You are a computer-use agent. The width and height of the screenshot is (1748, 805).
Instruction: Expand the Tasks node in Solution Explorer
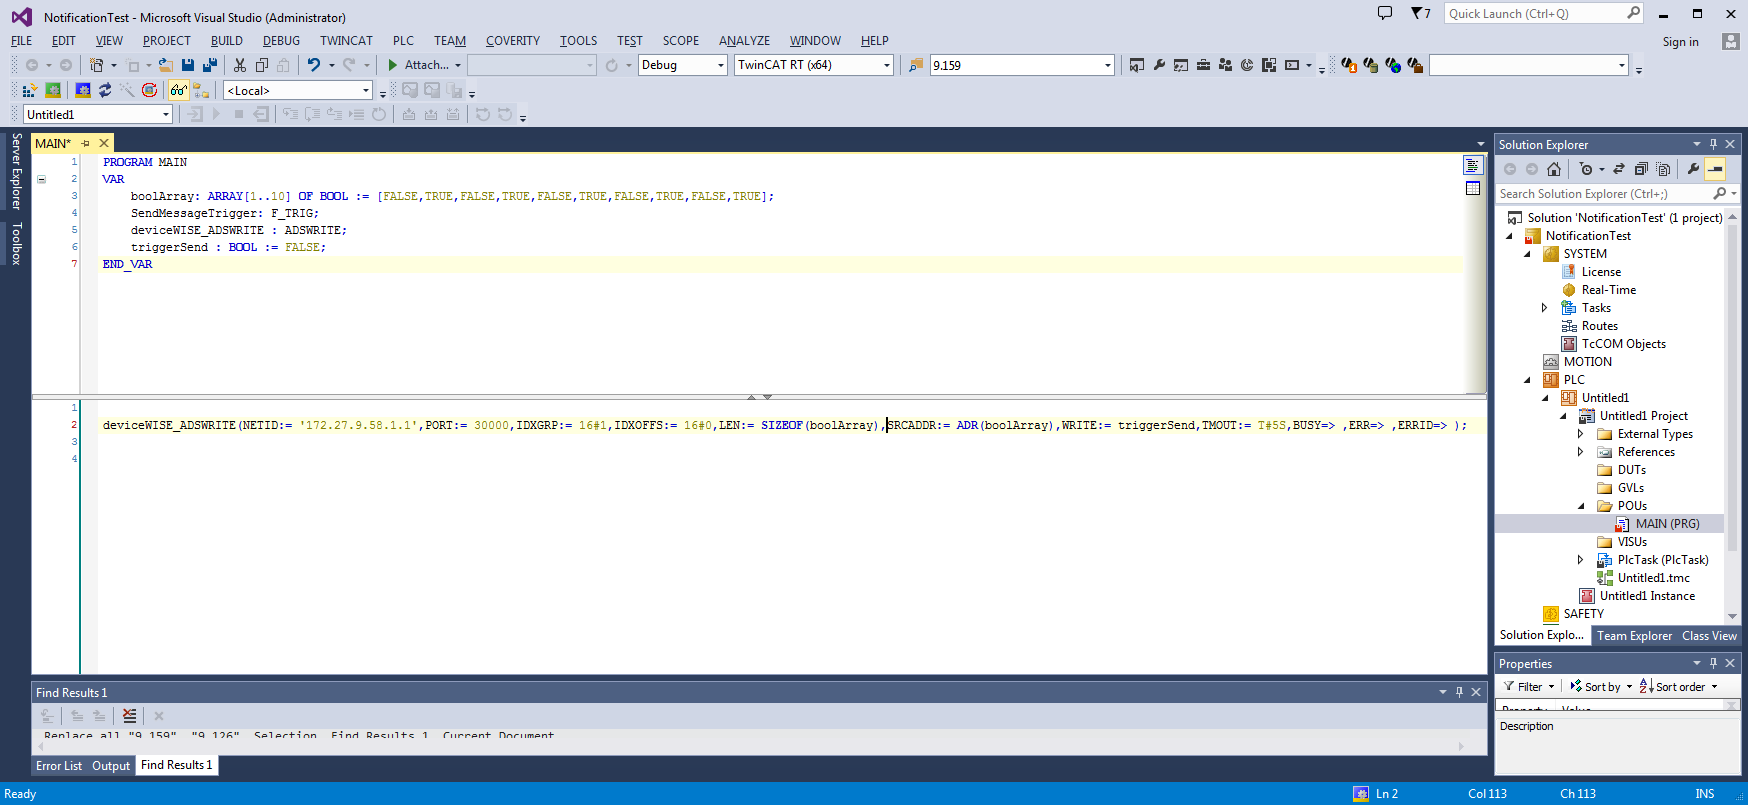coord(1544,308)
